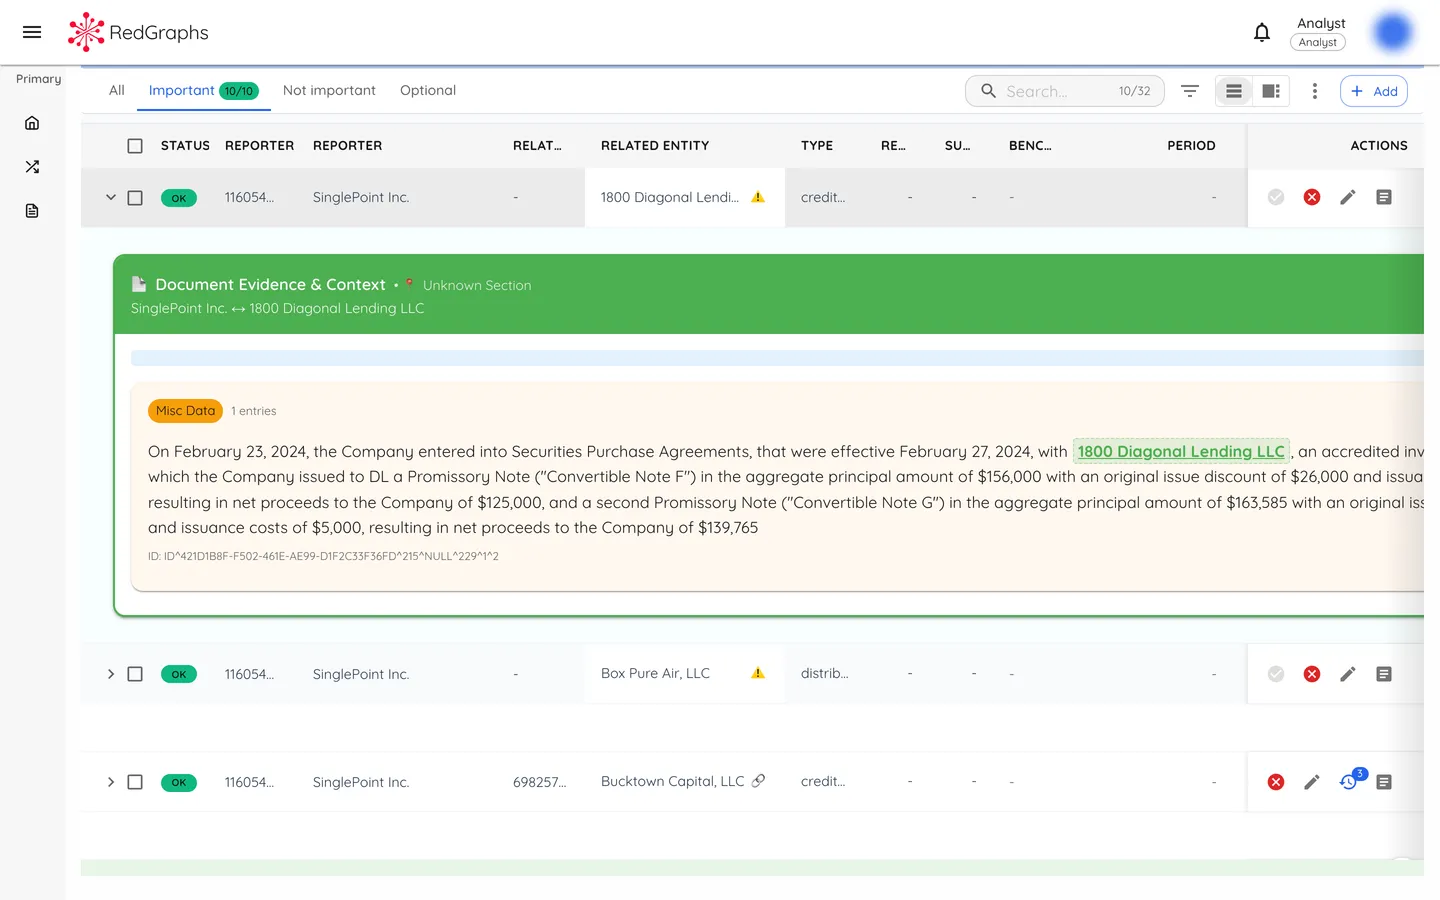This screenshot has width=1440, height=900.
Task: Open the documents icon in the sidebar
Action: pos(32,210)
